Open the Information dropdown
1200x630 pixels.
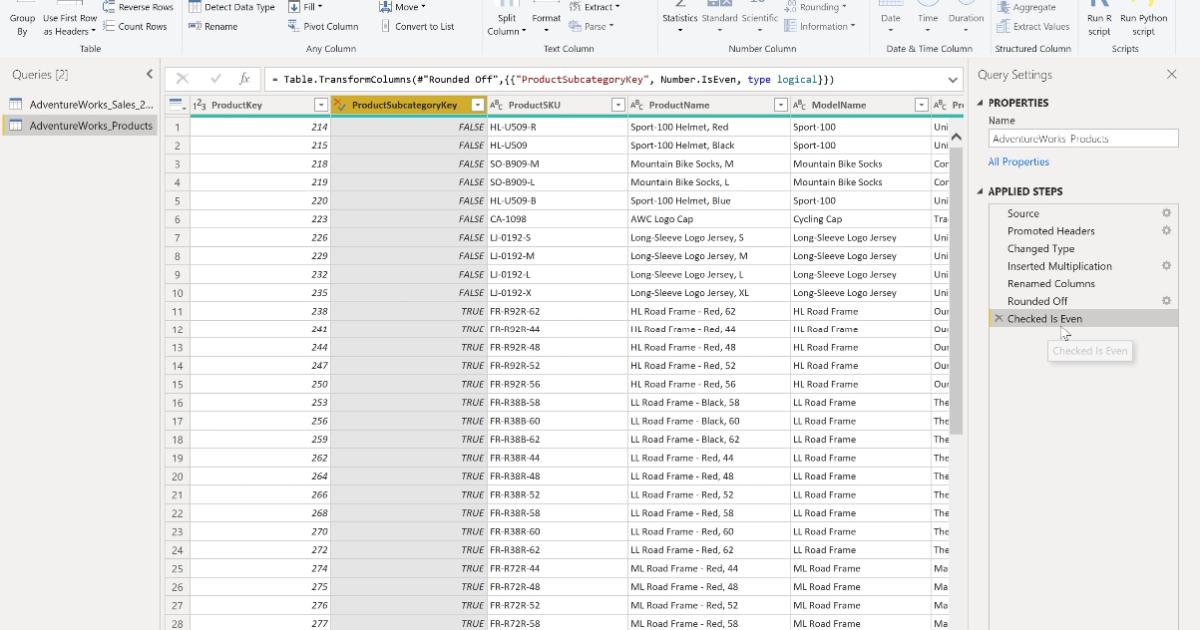click(822, 27)
